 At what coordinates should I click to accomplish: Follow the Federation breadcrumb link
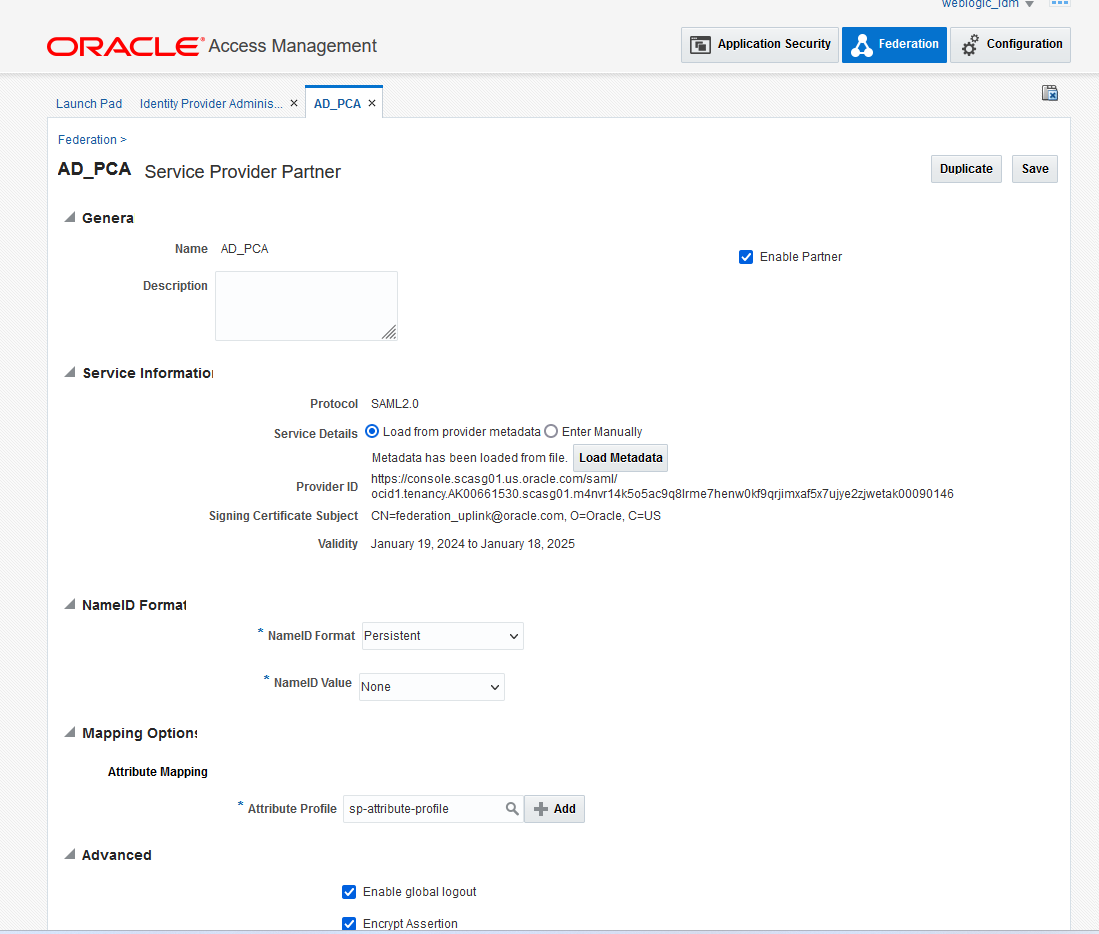[x=88, y=139]
